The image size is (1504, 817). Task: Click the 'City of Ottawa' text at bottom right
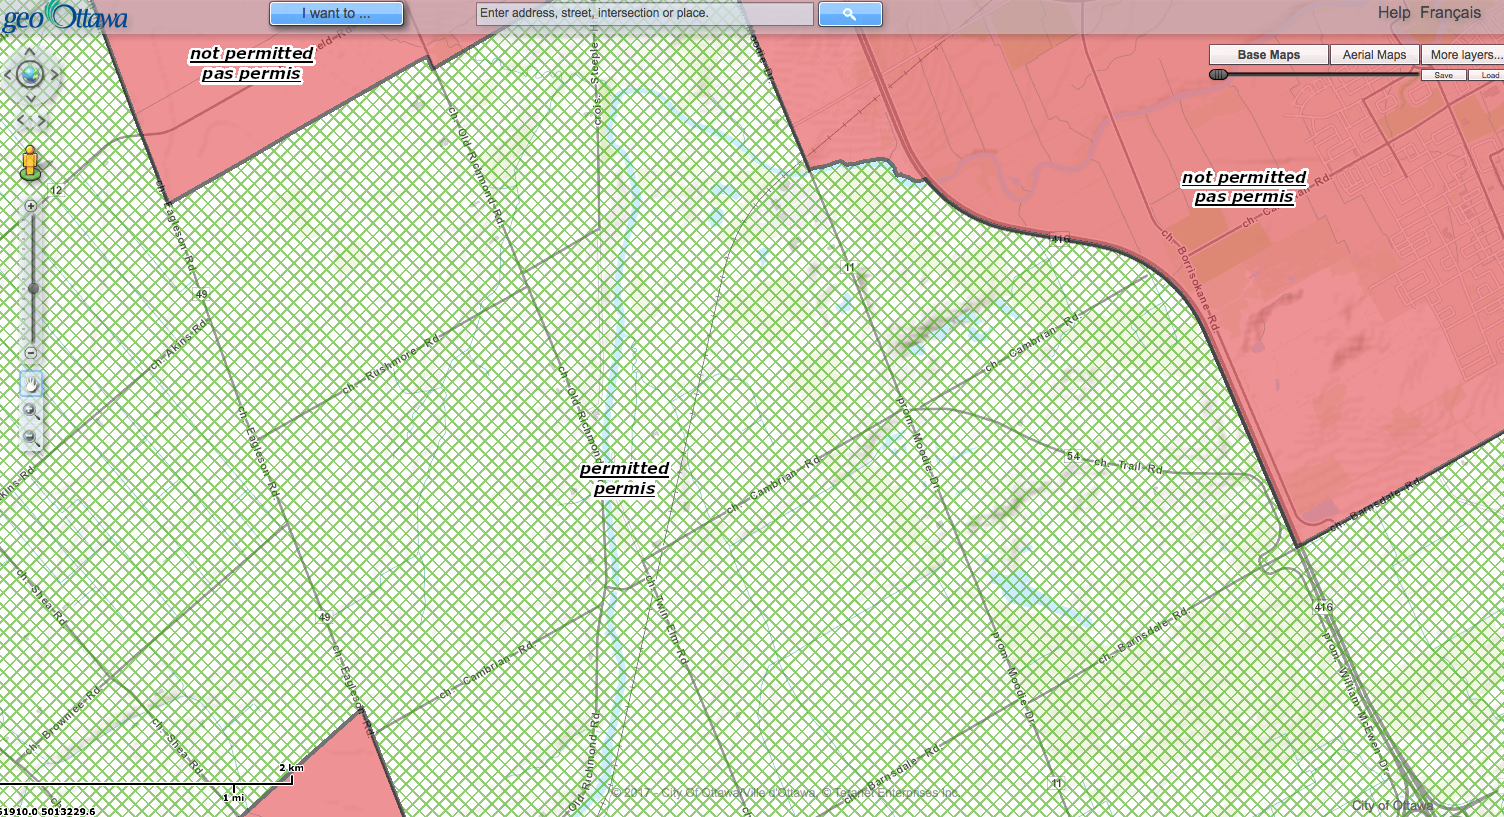pyautogui.click(x=1392, y=806)
